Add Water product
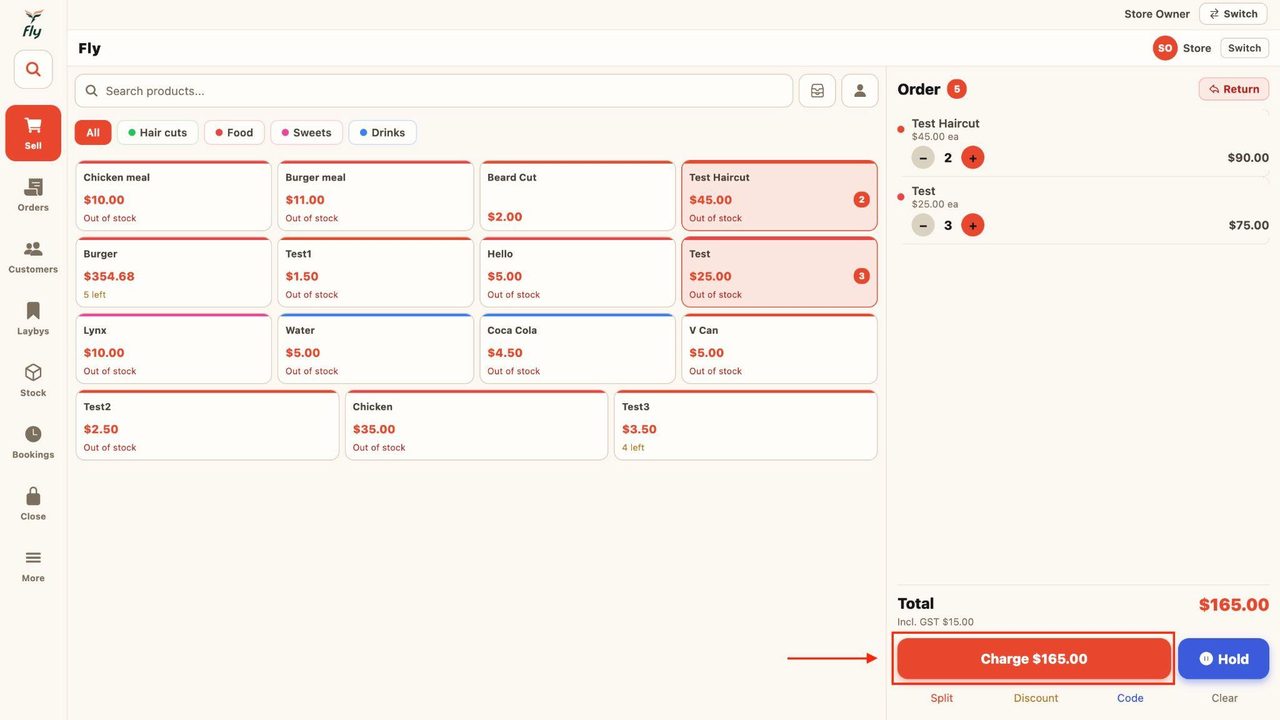This screenshot has height=720, width=1280. [376, 349]
